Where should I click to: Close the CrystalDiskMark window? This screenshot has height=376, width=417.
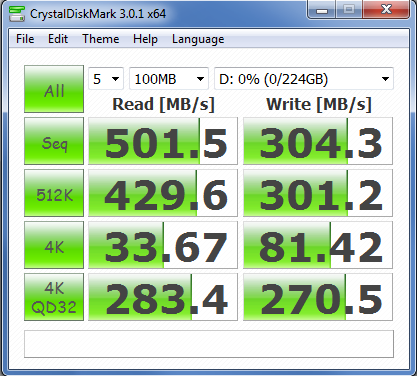click(x=386, y=10)
